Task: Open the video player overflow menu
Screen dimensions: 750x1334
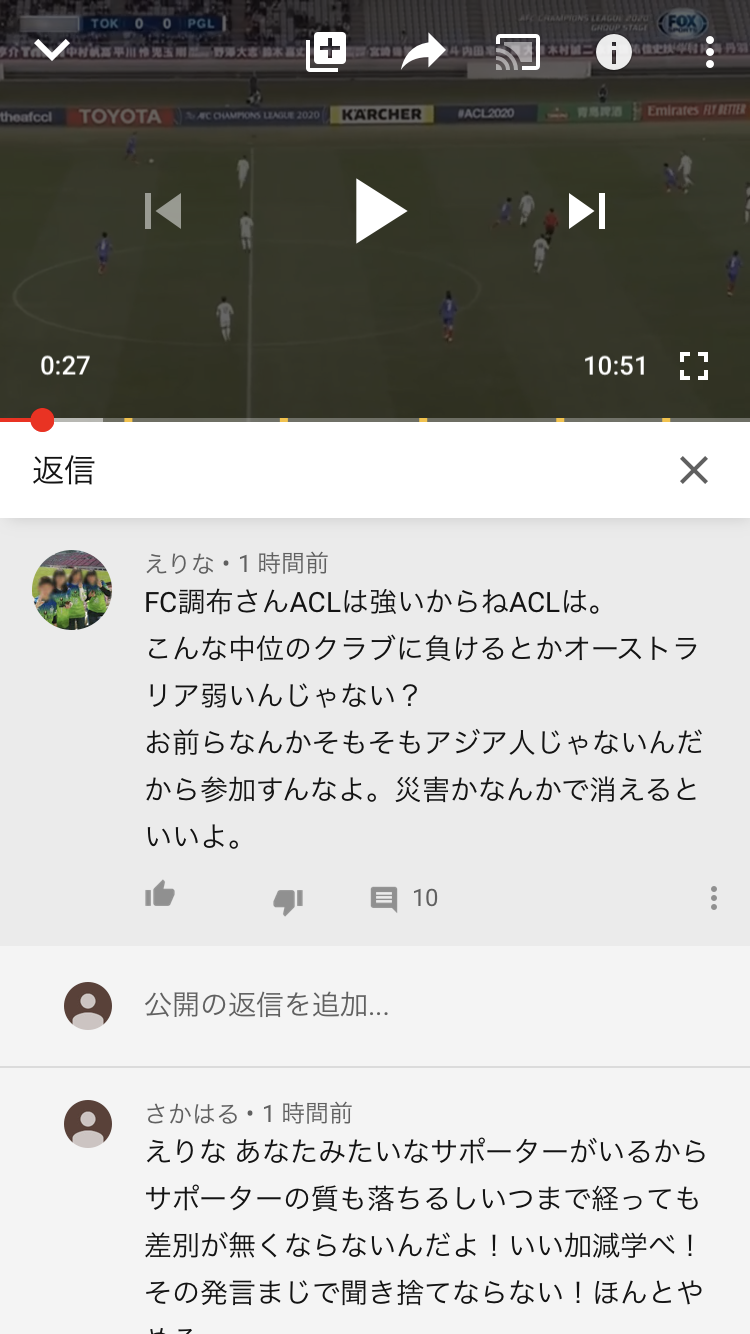Action: [709, 52]
